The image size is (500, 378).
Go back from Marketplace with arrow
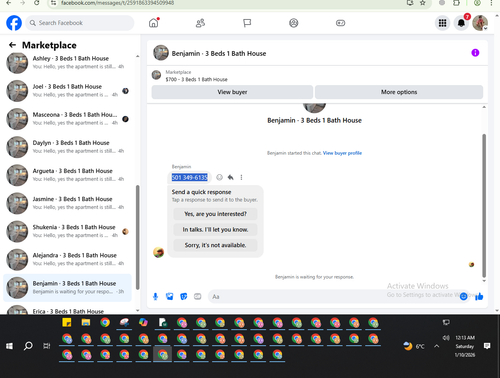click(x=12, y=45)
